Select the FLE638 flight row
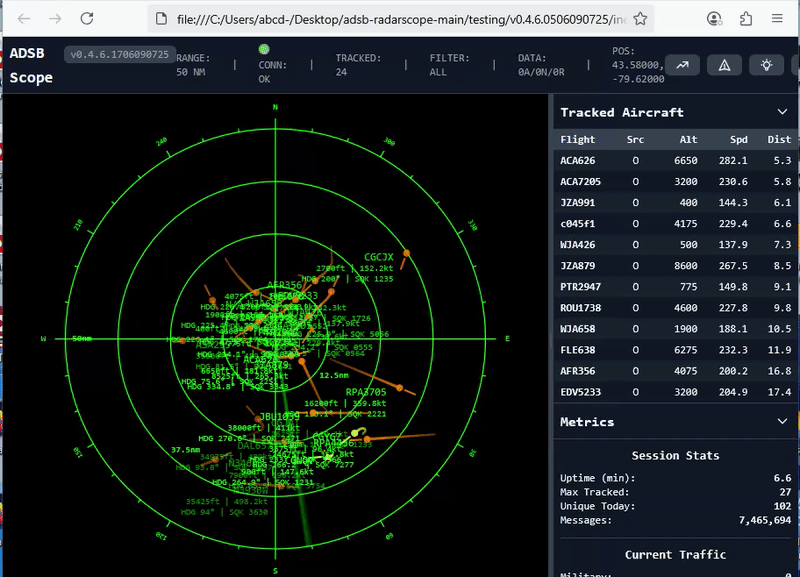The image size is (800, 577). (x=676, y=350)
